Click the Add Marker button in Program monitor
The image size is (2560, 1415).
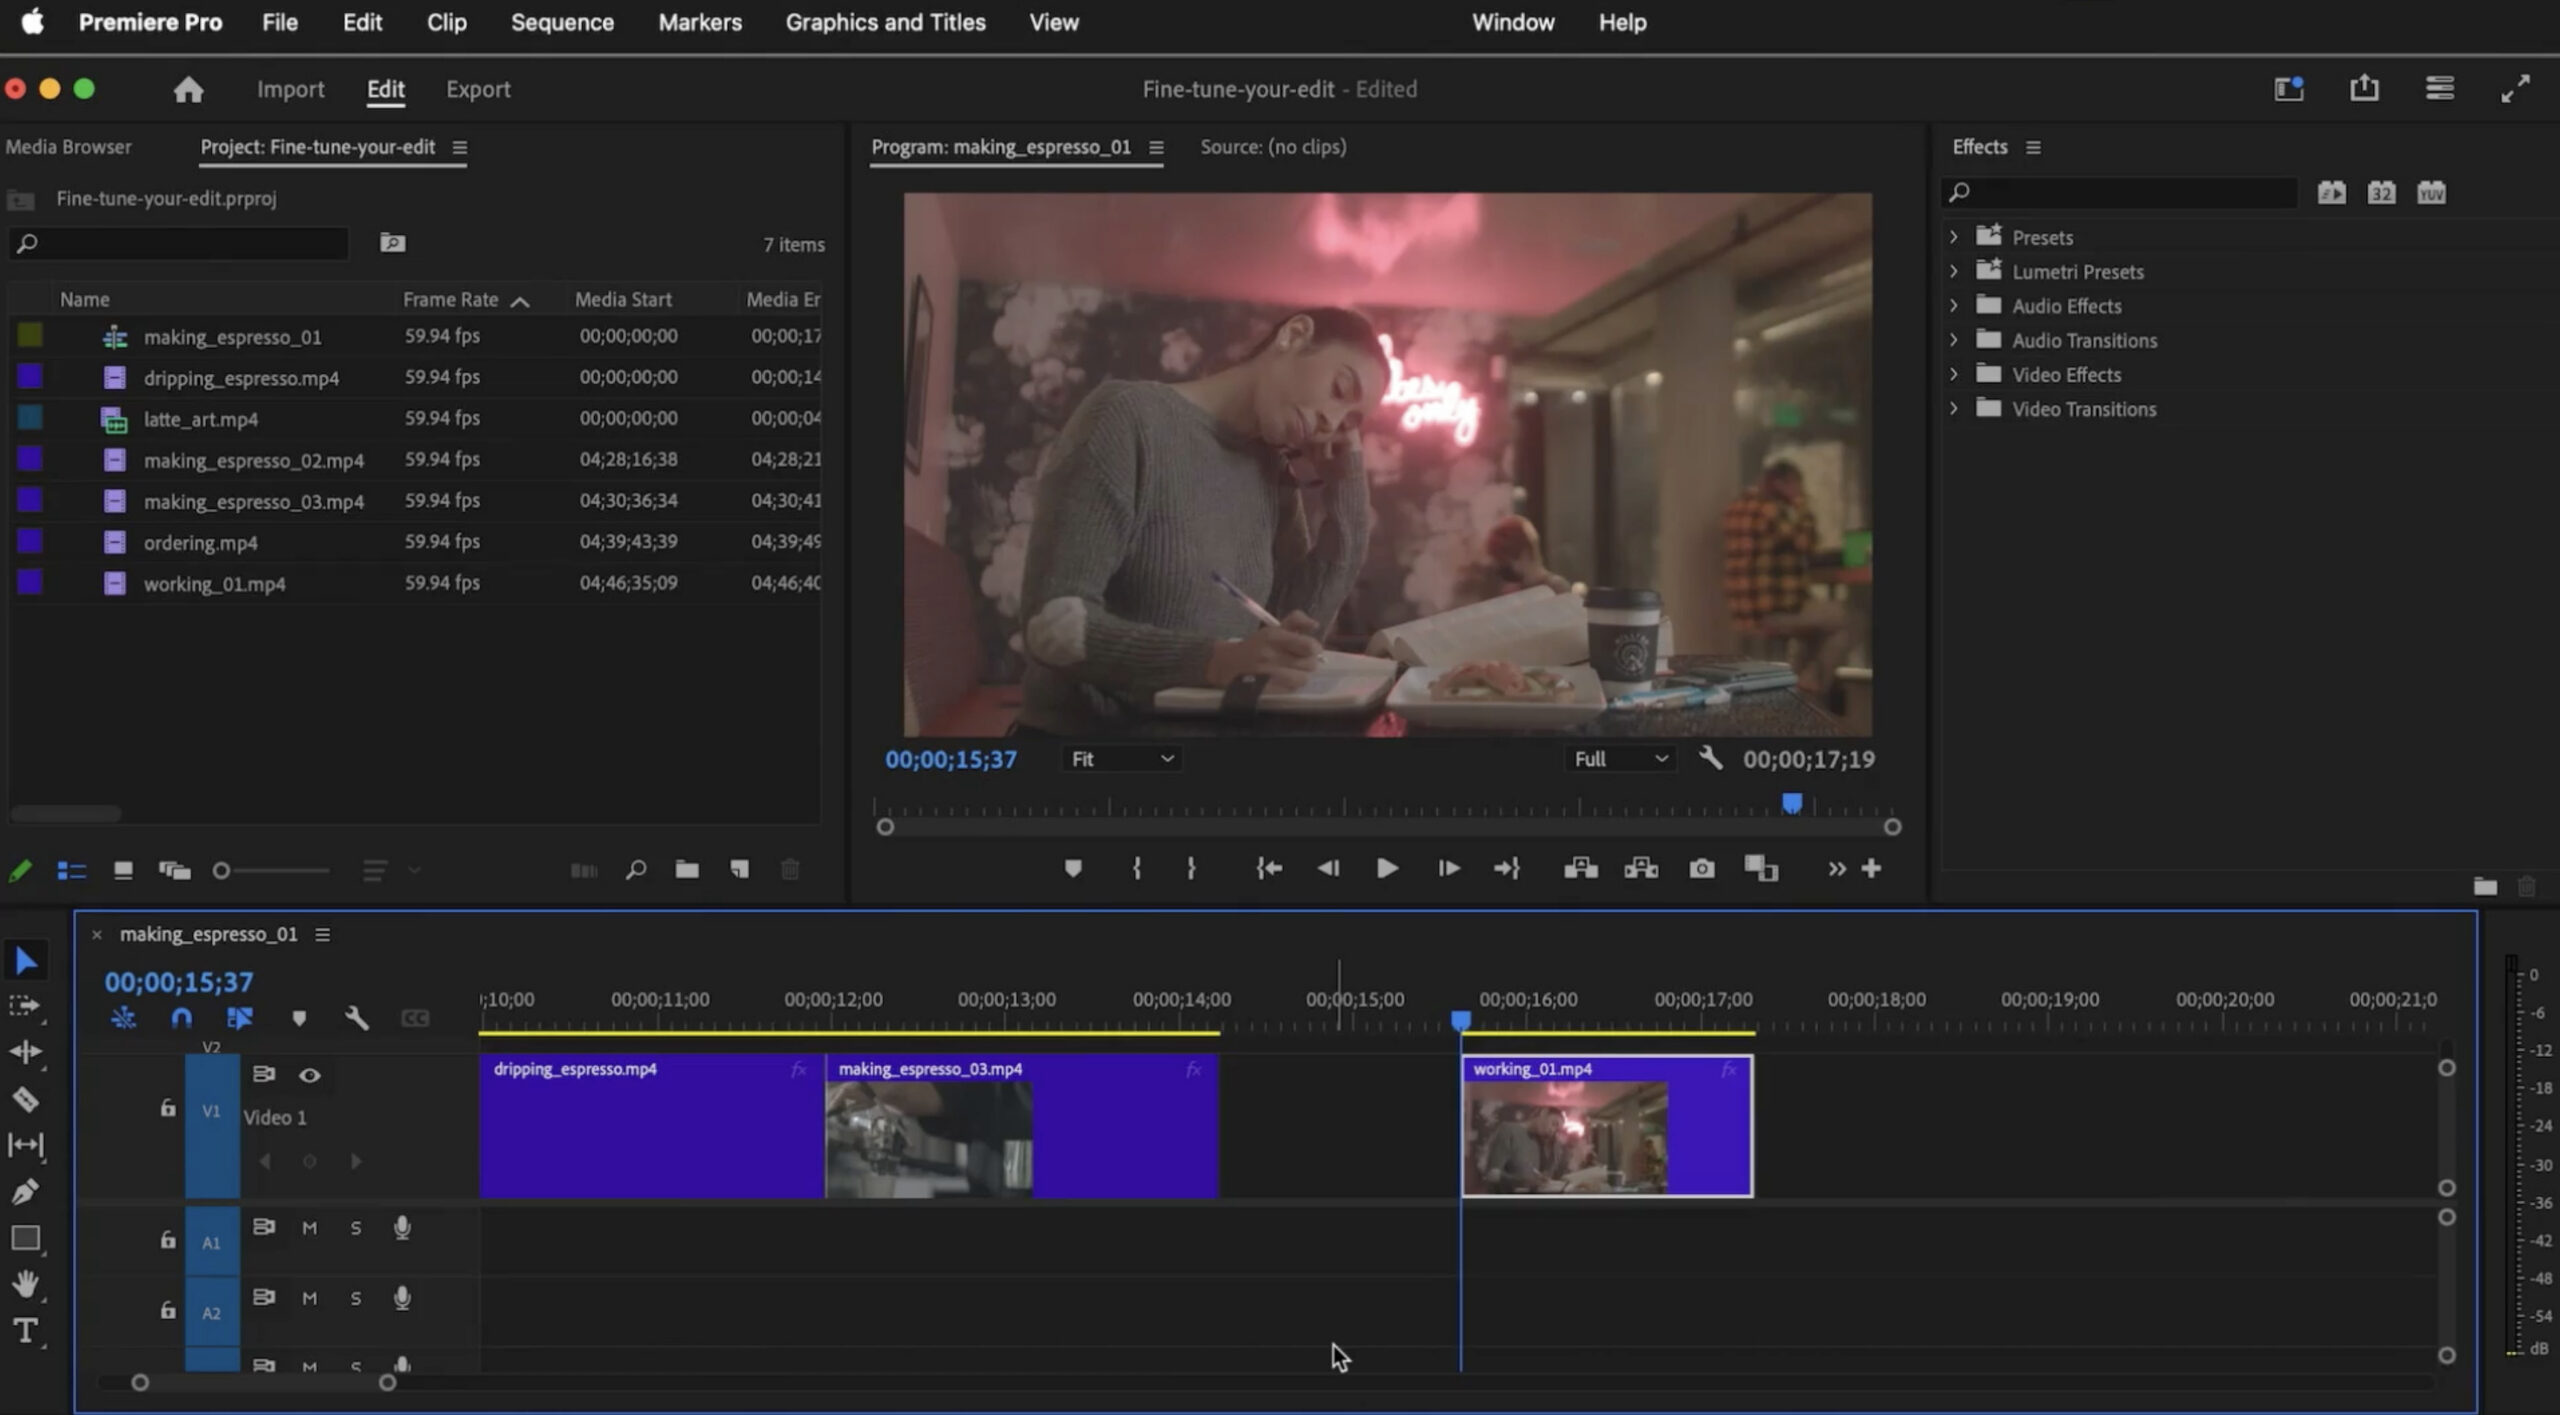coord(1073,868)
